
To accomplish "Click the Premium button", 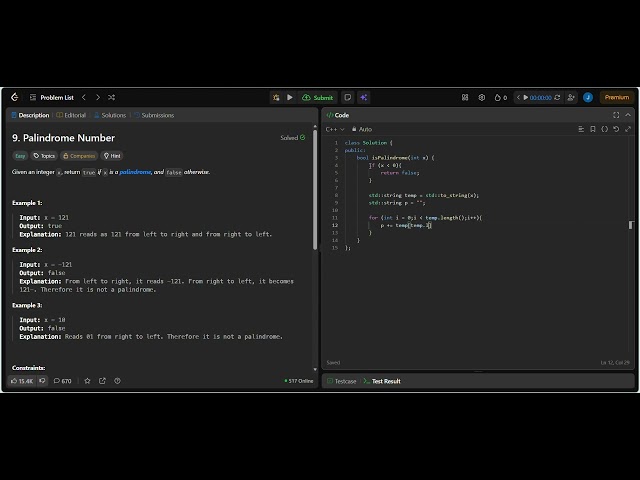I will [617, 97].
